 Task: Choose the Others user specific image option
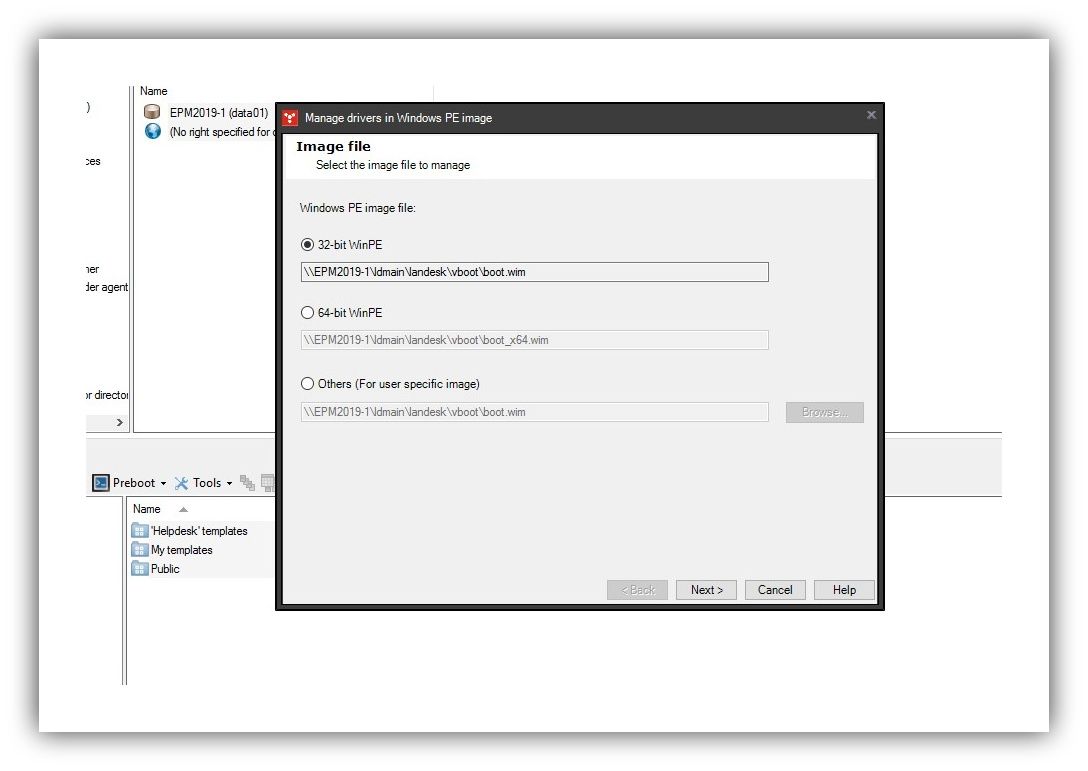tap(307, 383)
